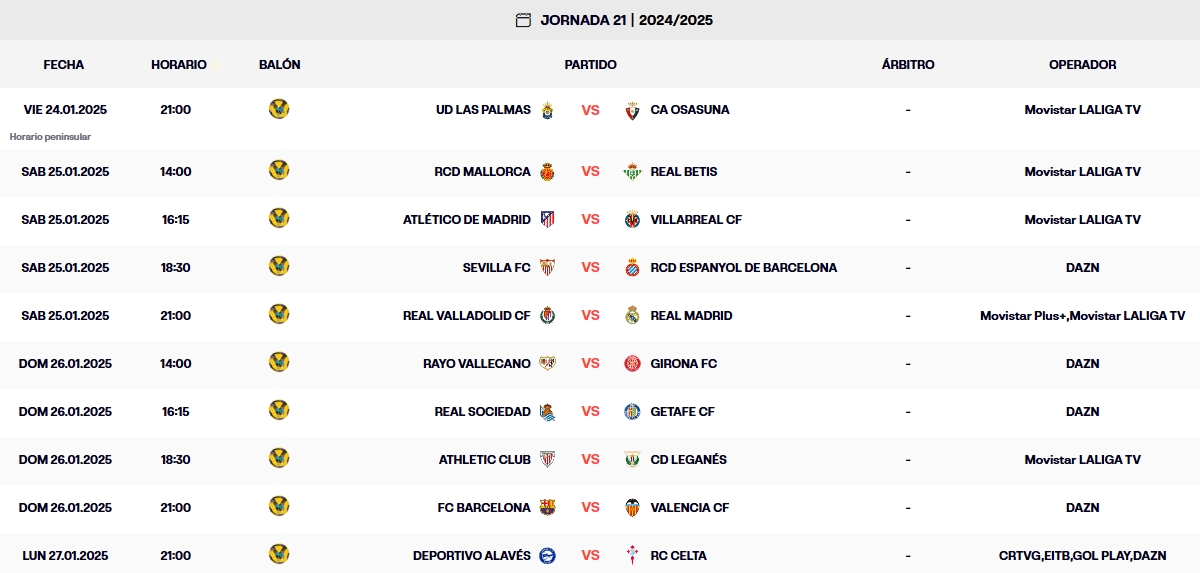Click the VS text in Real Sociedad match
1200x573 pixels.
coord(590,412)
